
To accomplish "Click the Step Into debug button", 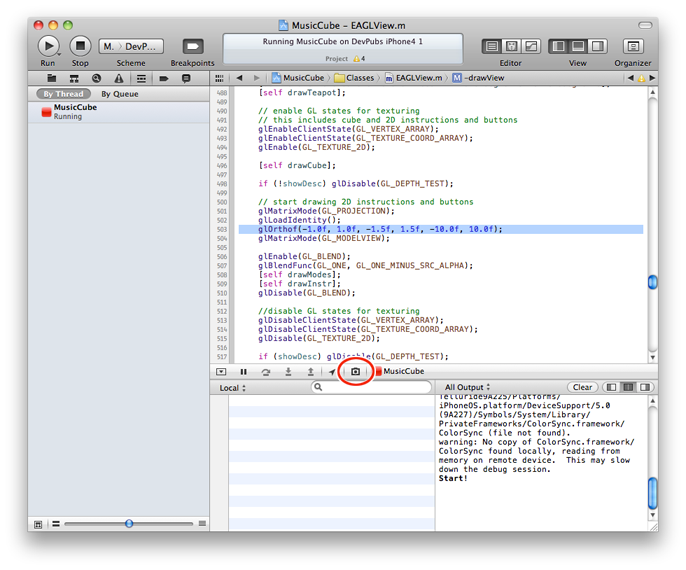I will pyautogui.click(x=288, y=371).
